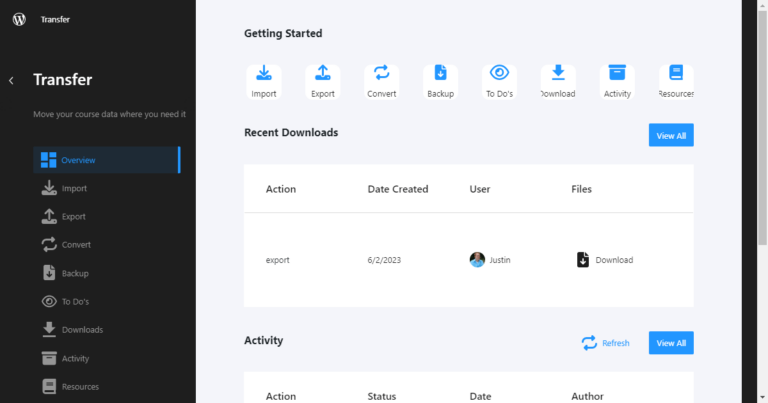The image size is (768, 403).
Task: Click View All for Recent Downloads
Action: pyautogui.click(x=670, y=135)
